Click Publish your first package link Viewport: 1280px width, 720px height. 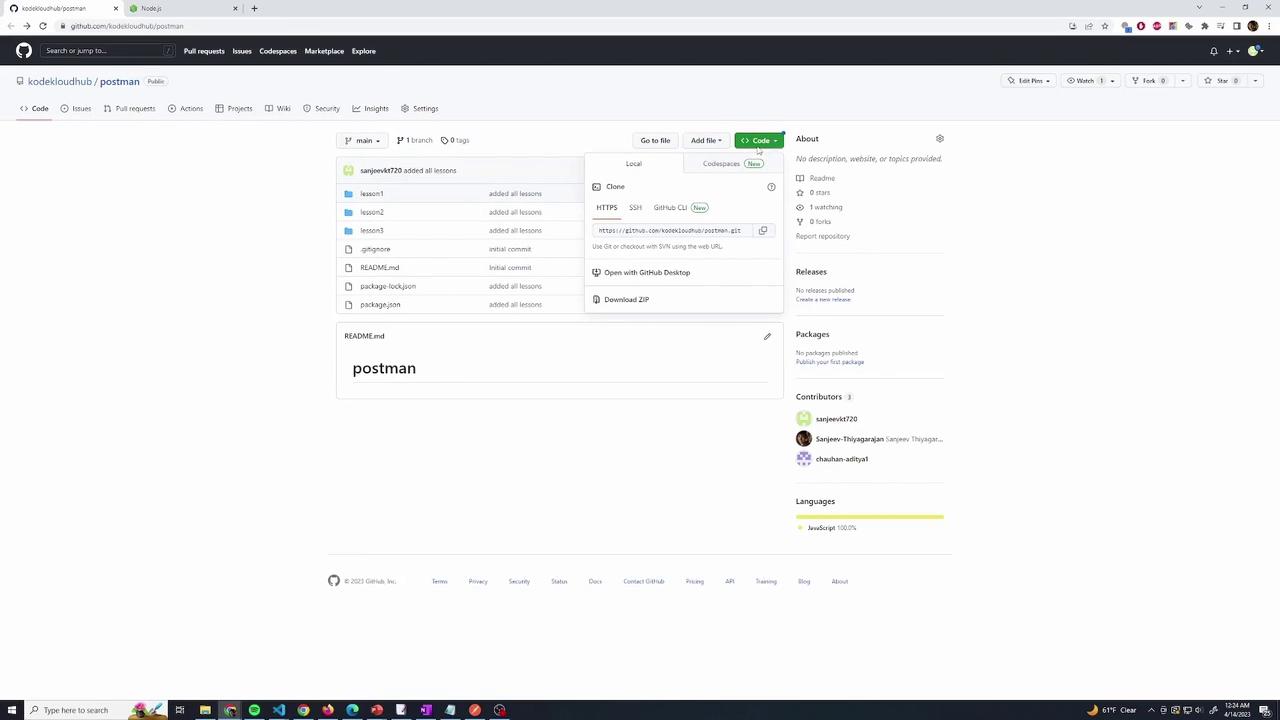click(830, 362)
